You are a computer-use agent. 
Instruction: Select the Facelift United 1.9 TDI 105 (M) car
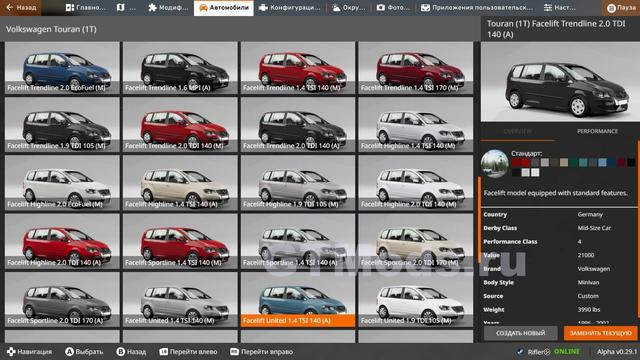point(416,300)
